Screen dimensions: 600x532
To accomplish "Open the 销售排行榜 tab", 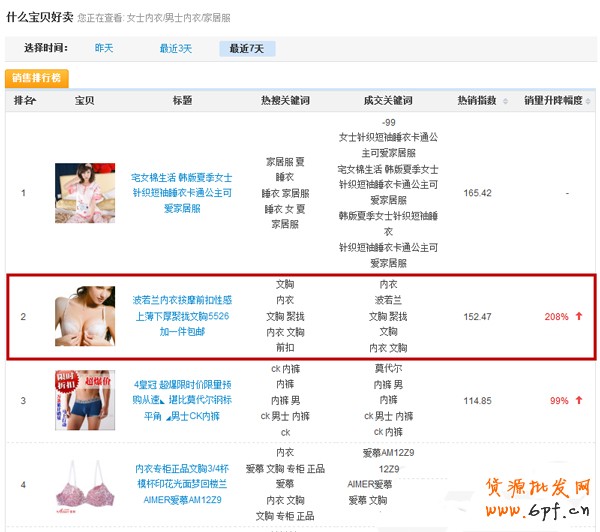I will coord(37,77).
